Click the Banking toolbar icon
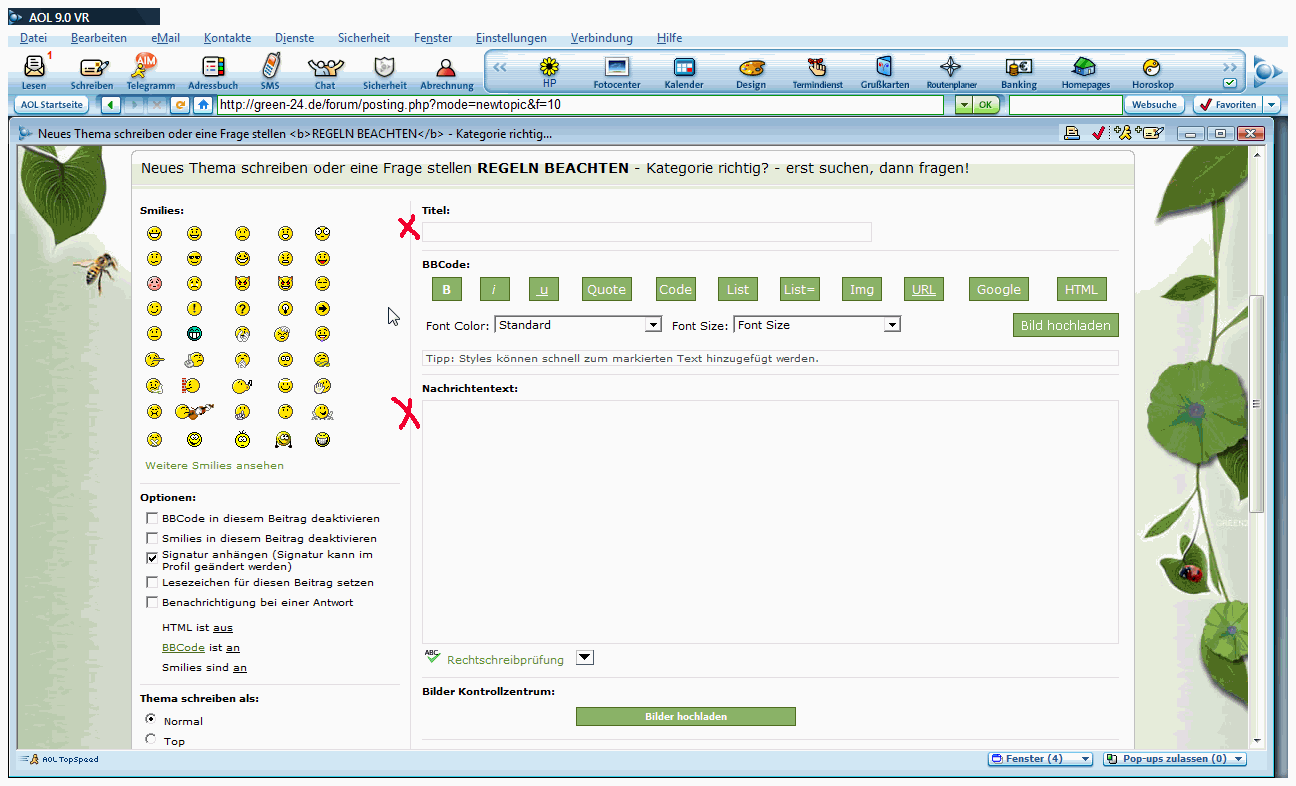Screen dimensions: 1296x786 pyautogui.click(x=1018, y=68)
